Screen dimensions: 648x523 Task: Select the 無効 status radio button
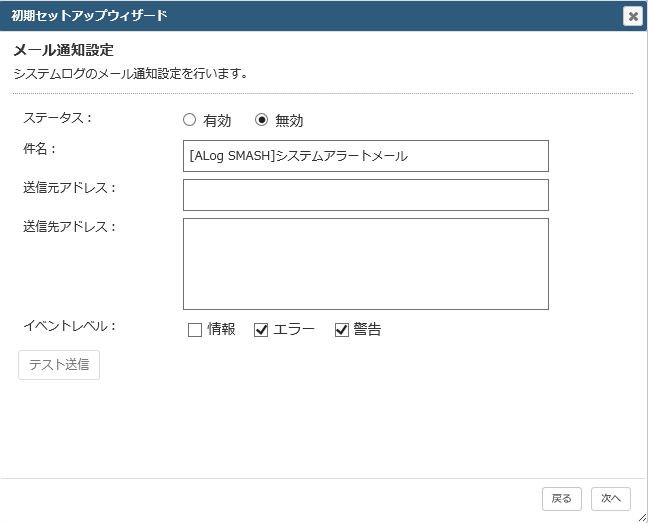click(x=261, y=120)
